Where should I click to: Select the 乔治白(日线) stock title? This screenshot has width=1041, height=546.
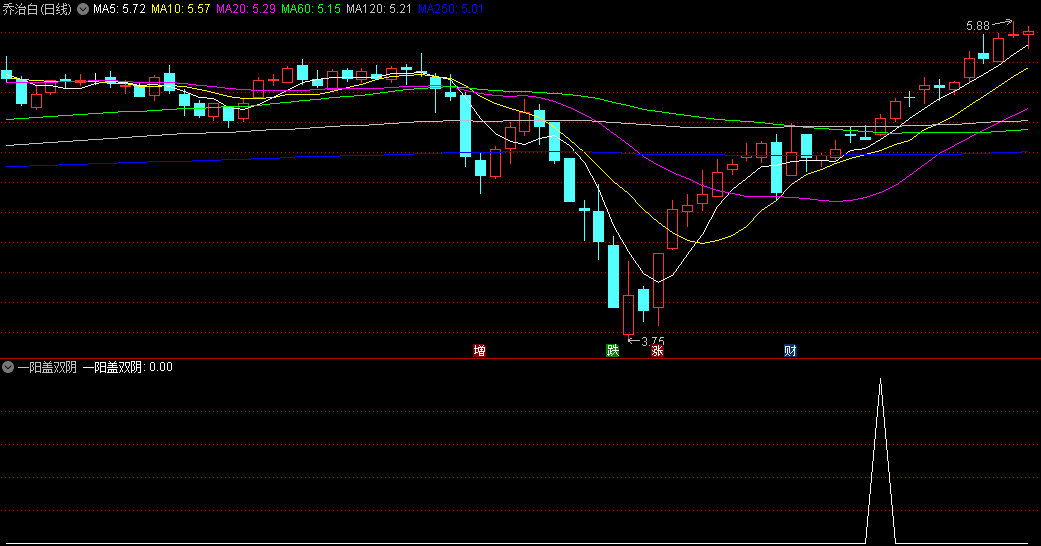pyautogui.click(x=37, y=9)
